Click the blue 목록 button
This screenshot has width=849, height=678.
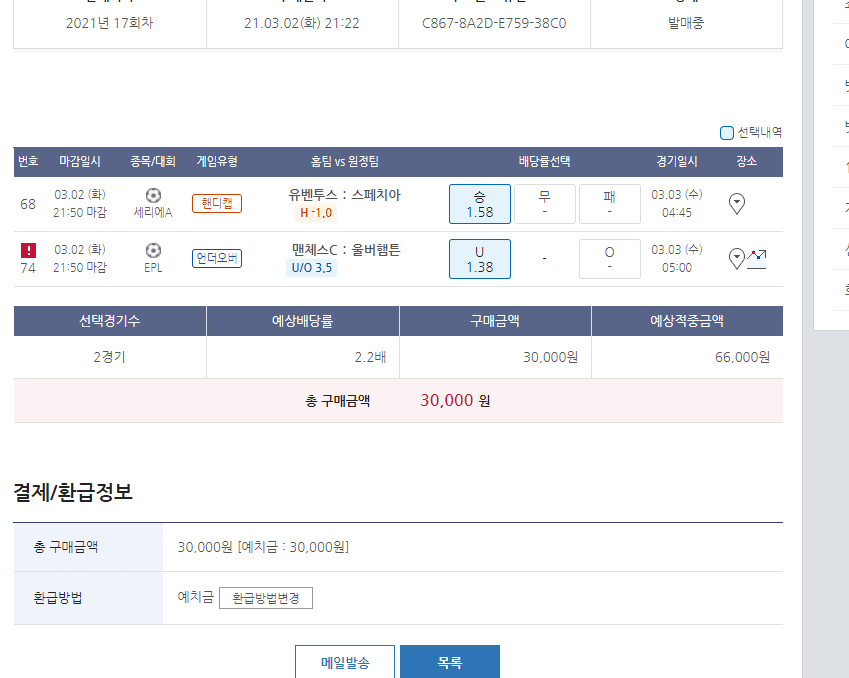click(450, 662)
